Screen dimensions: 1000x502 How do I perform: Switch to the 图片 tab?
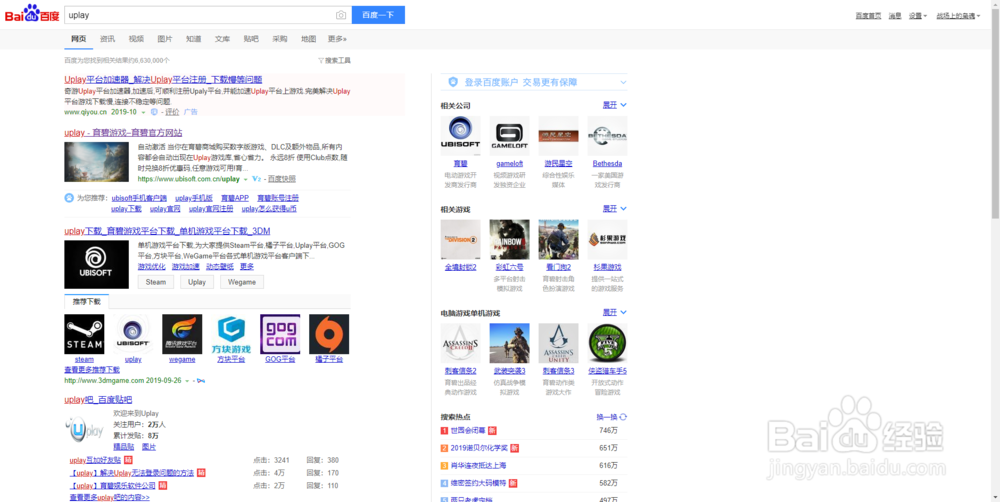coord(165,39)
